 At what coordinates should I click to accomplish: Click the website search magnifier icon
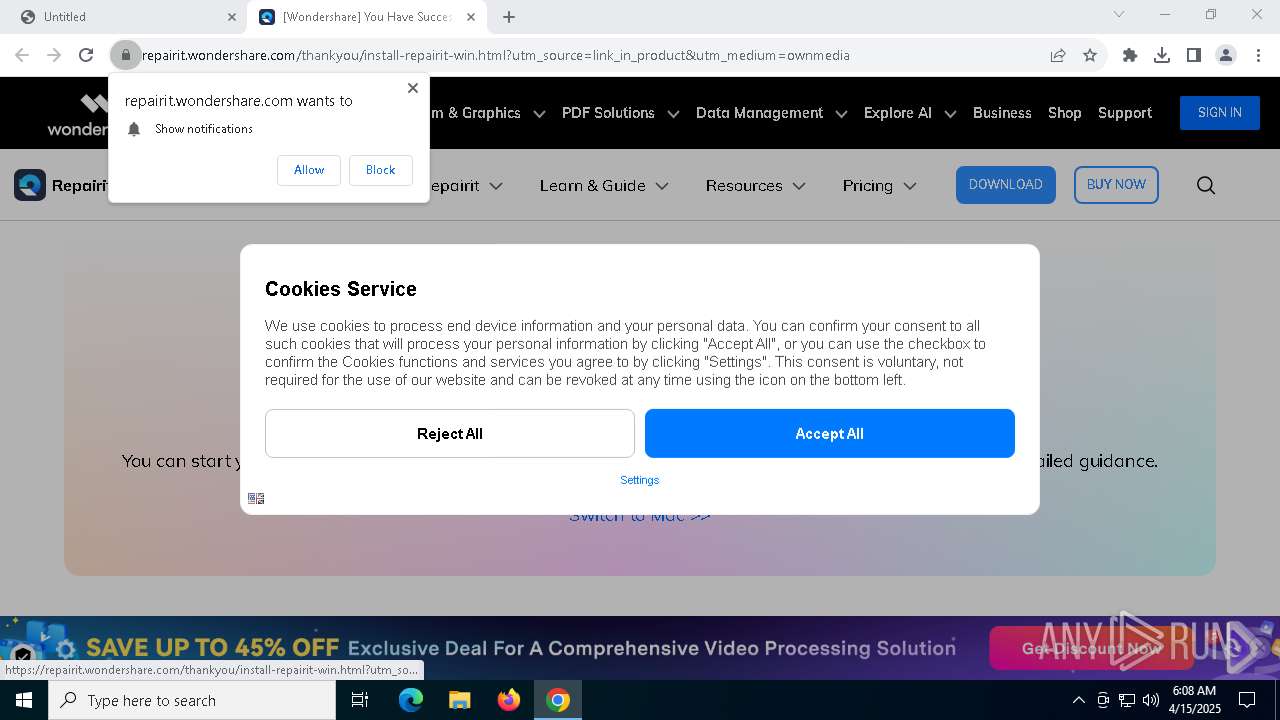point(1206,185)
